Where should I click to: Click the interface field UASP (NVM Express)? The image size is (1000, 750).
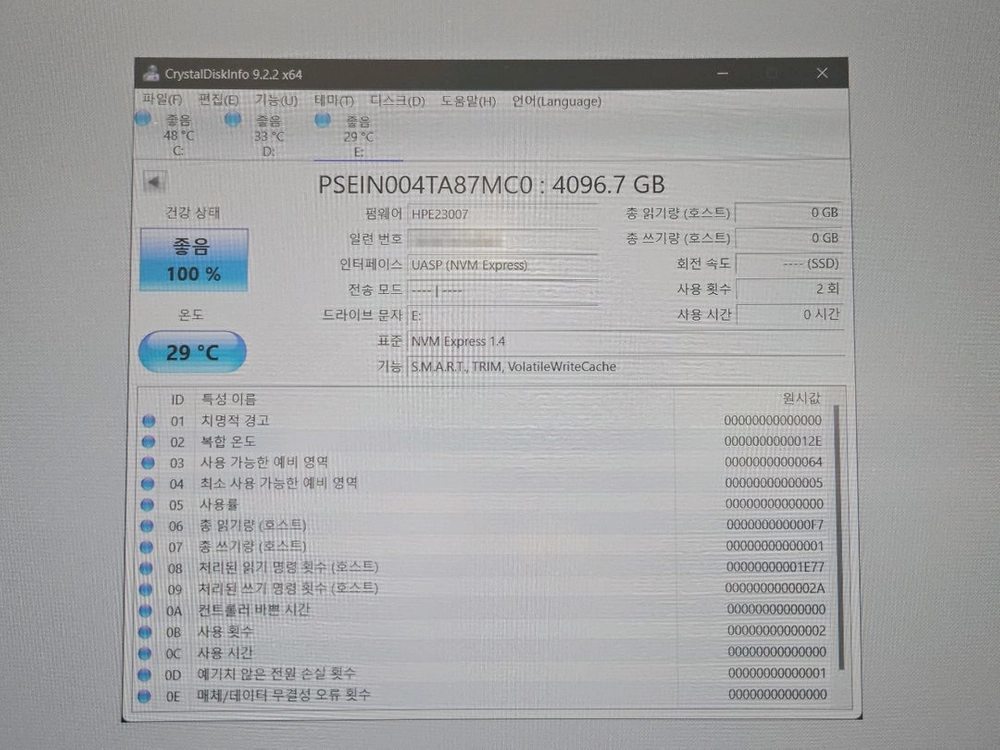pyautogui.click(x=503, y=265)
